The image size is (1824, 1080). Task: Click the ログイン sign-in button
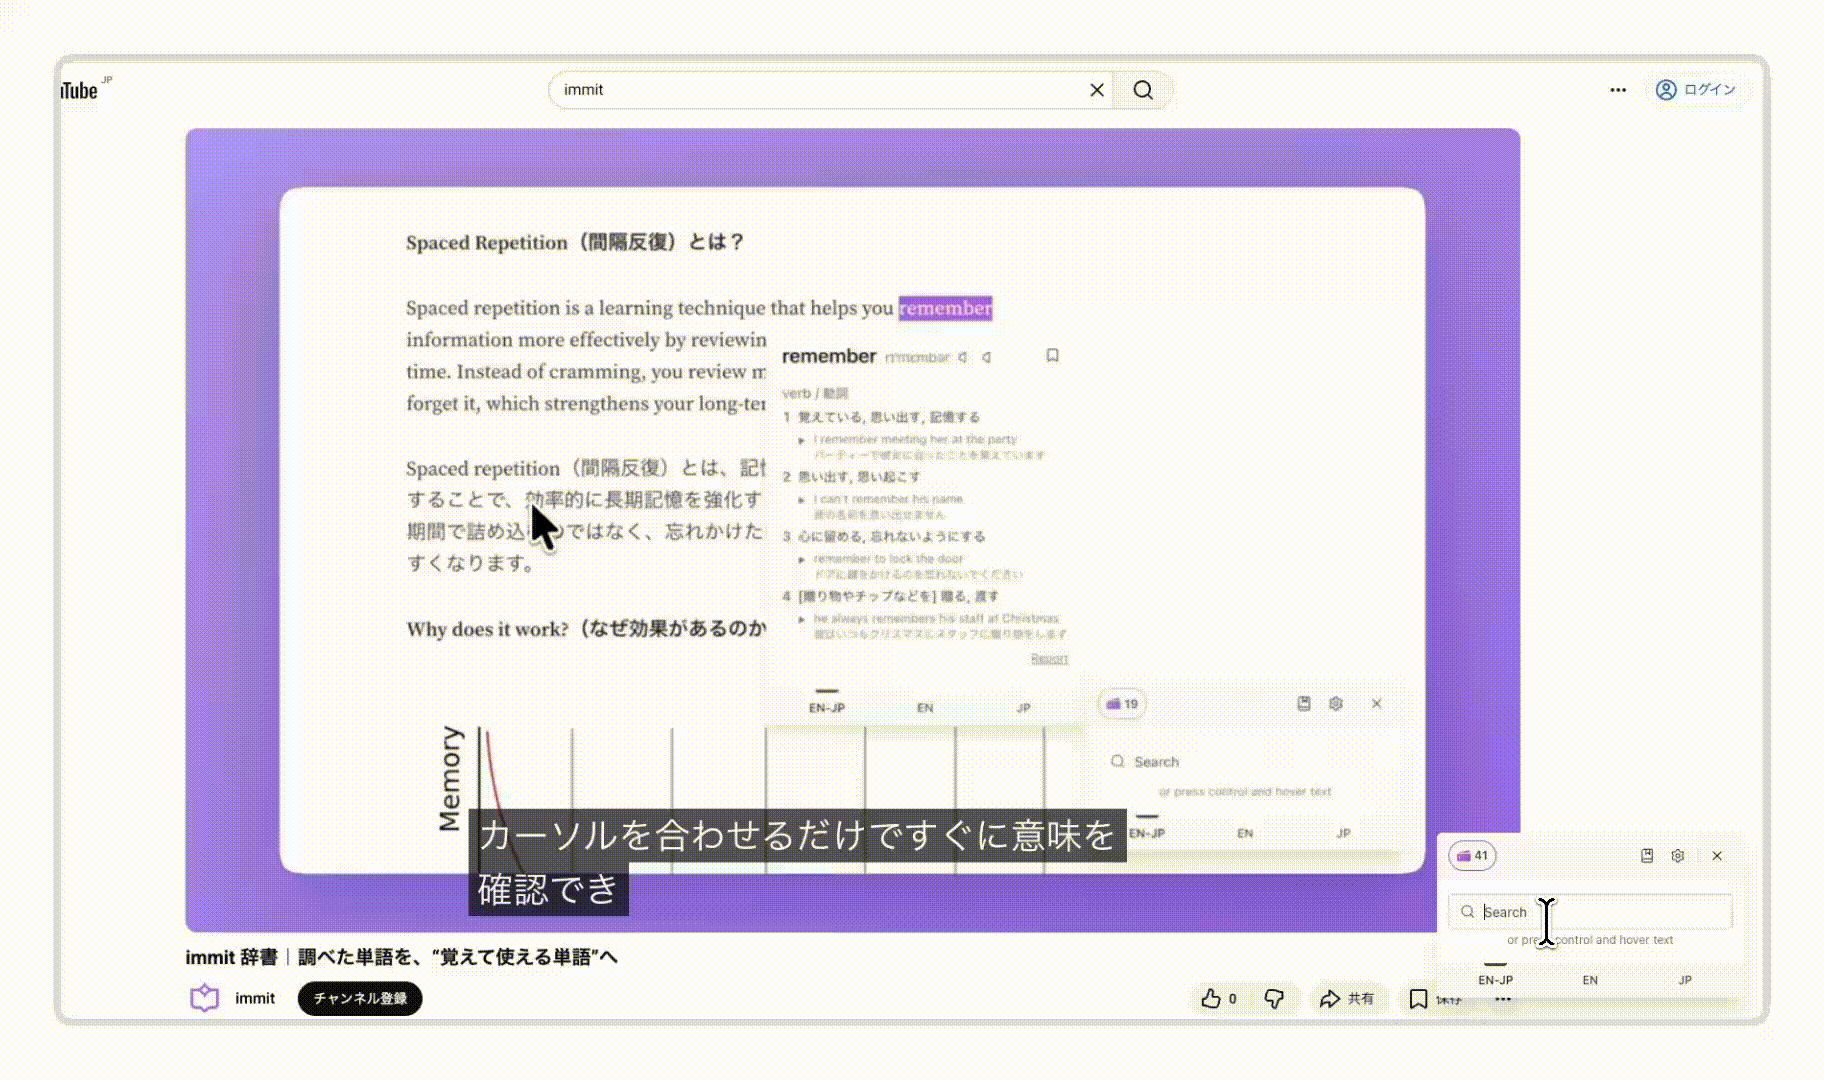[x=1696, y=90]
